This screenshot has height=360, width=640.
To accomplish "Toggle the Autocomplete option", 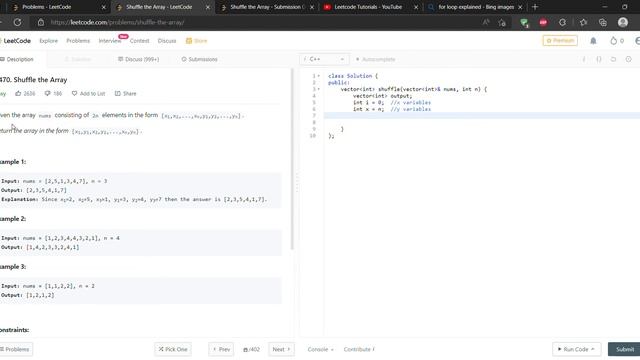I will [376, 59].
